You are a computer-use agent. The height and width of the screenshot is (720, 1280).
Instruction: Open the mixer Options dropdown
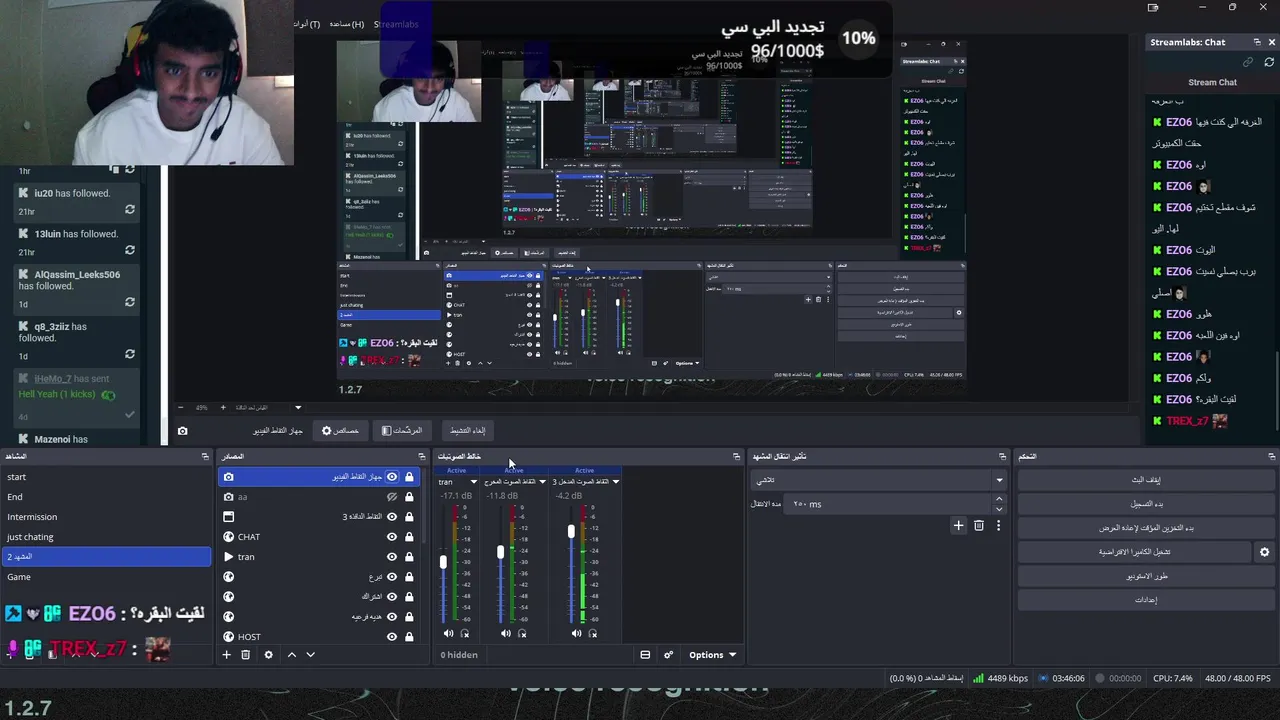click(712, 655)
